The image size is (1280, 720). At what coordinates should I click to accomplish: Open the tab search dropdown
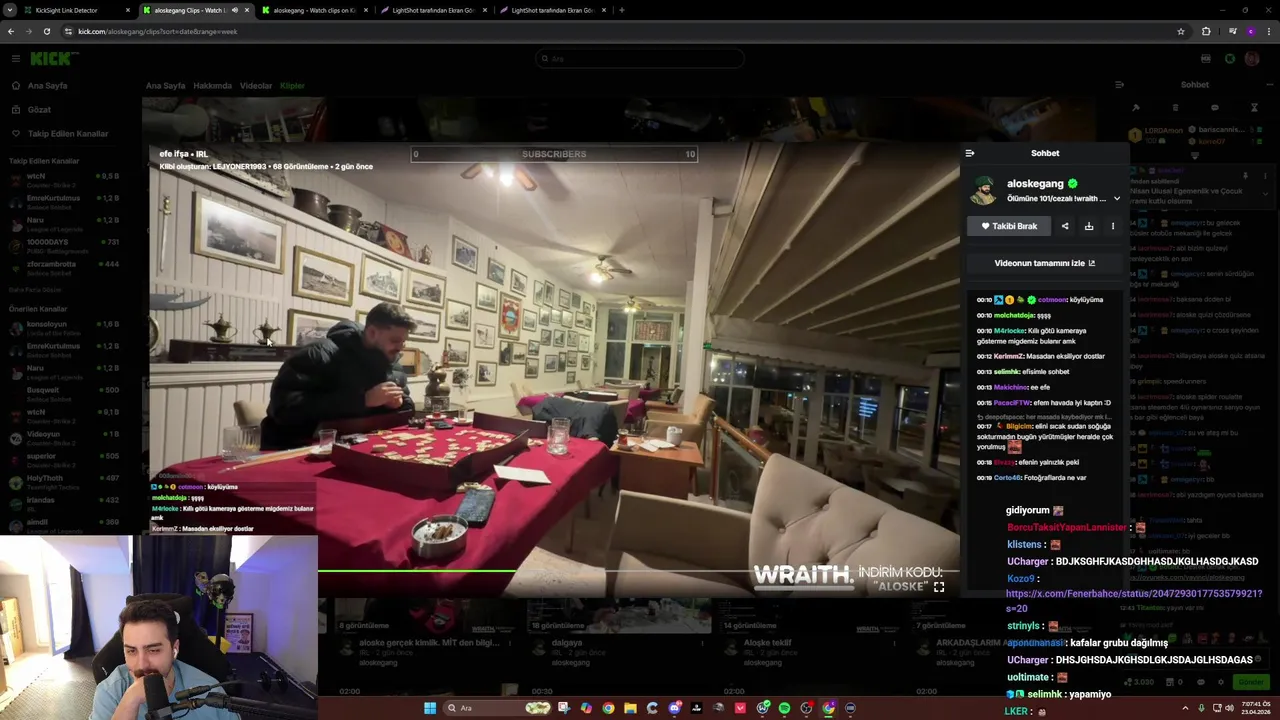(x=10, y=10)
